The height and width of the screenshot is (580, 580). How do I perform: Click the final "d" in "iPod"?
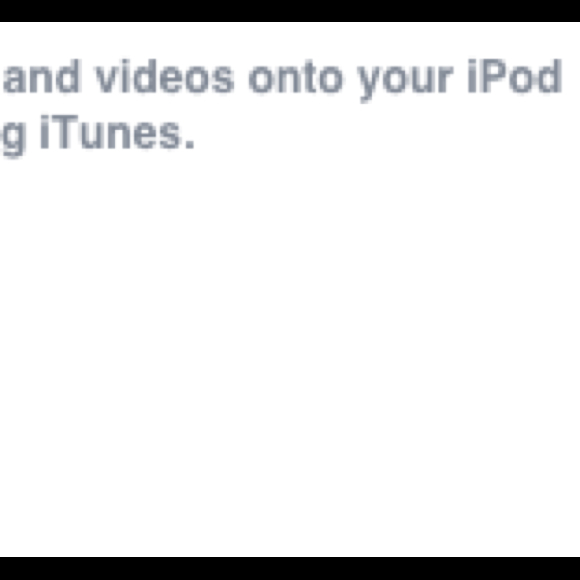click(x=550, y=77)
